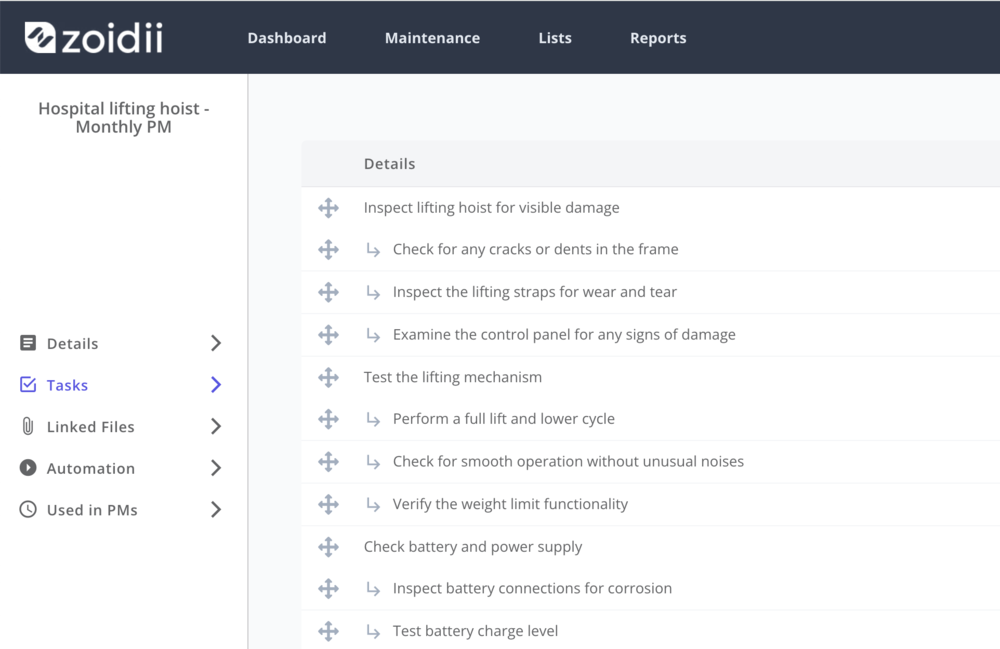This screenshot has width=1000, height=649.
Task: Open the Lists menu
Action: click(555, 38)
